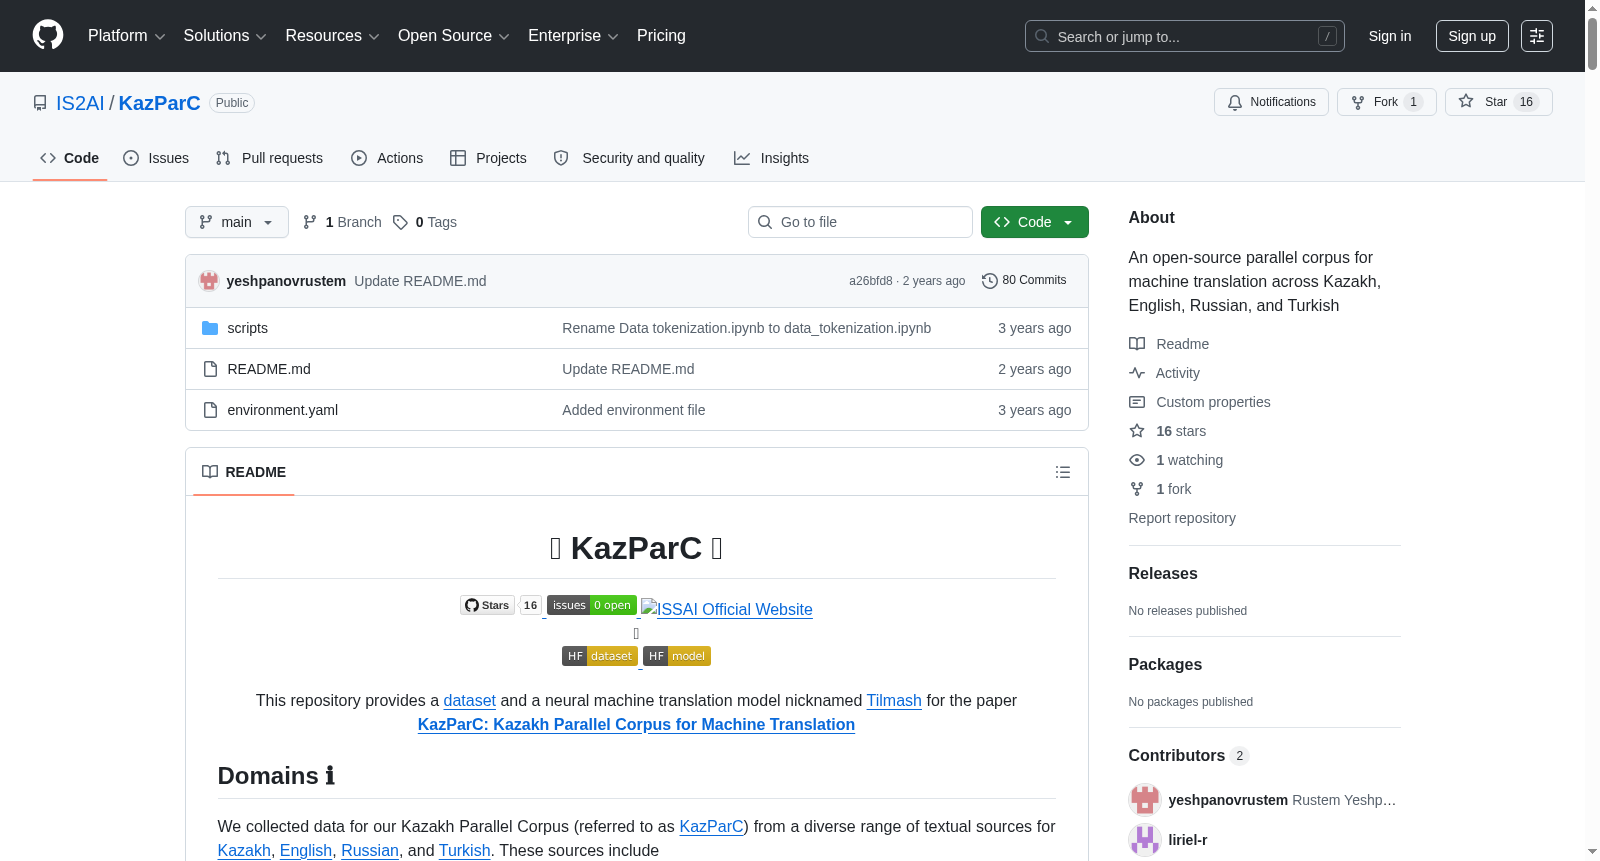Click the branch icon beside 1 Branch
The width and height of the screenshot is (1600, 861).
[x=310, y=222]
